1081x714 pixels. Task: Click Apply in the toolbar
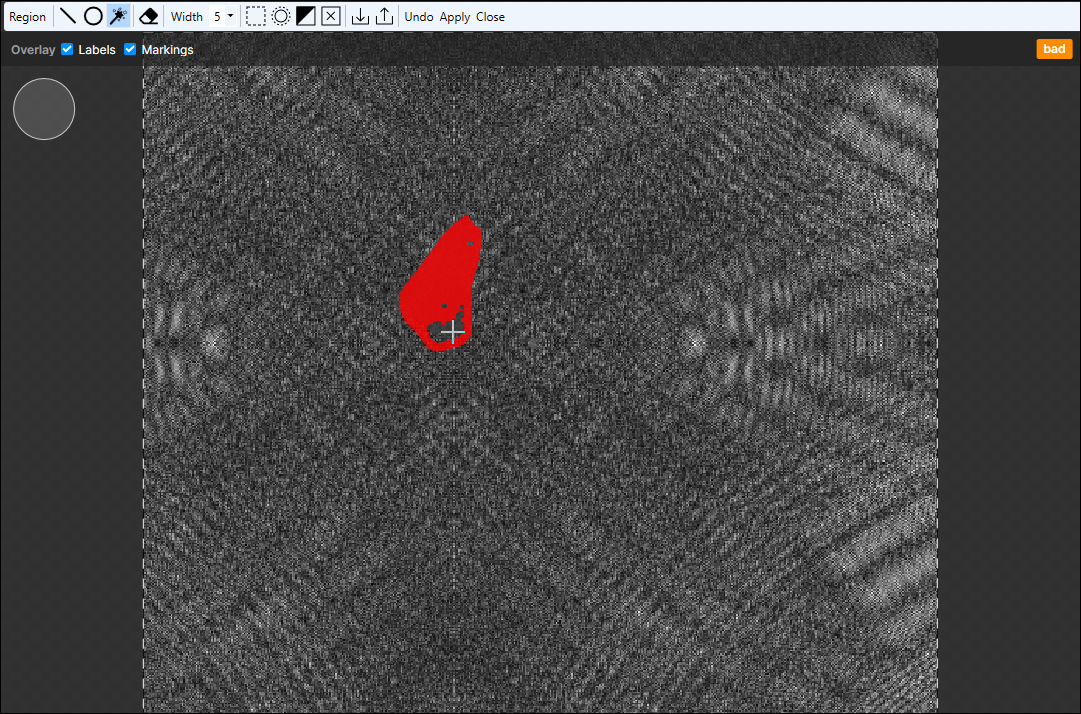[x=455, y=17]
